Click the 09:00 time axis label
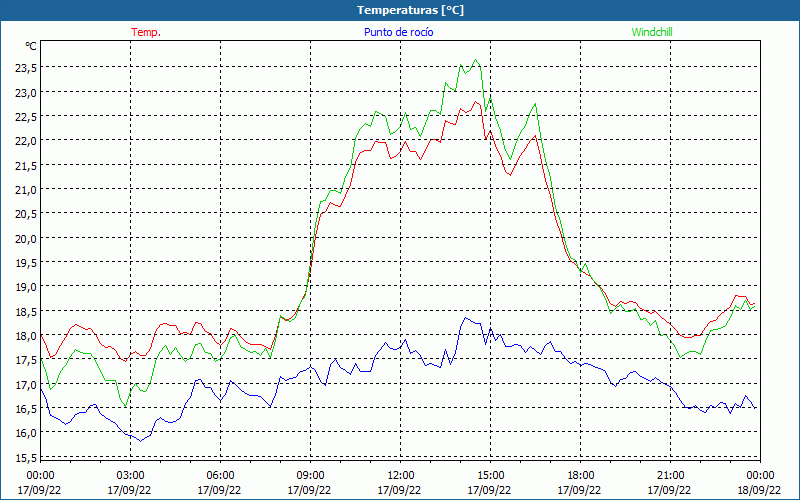Image resolution: width=800 pixels, height=500 pixels. (310, 476)
